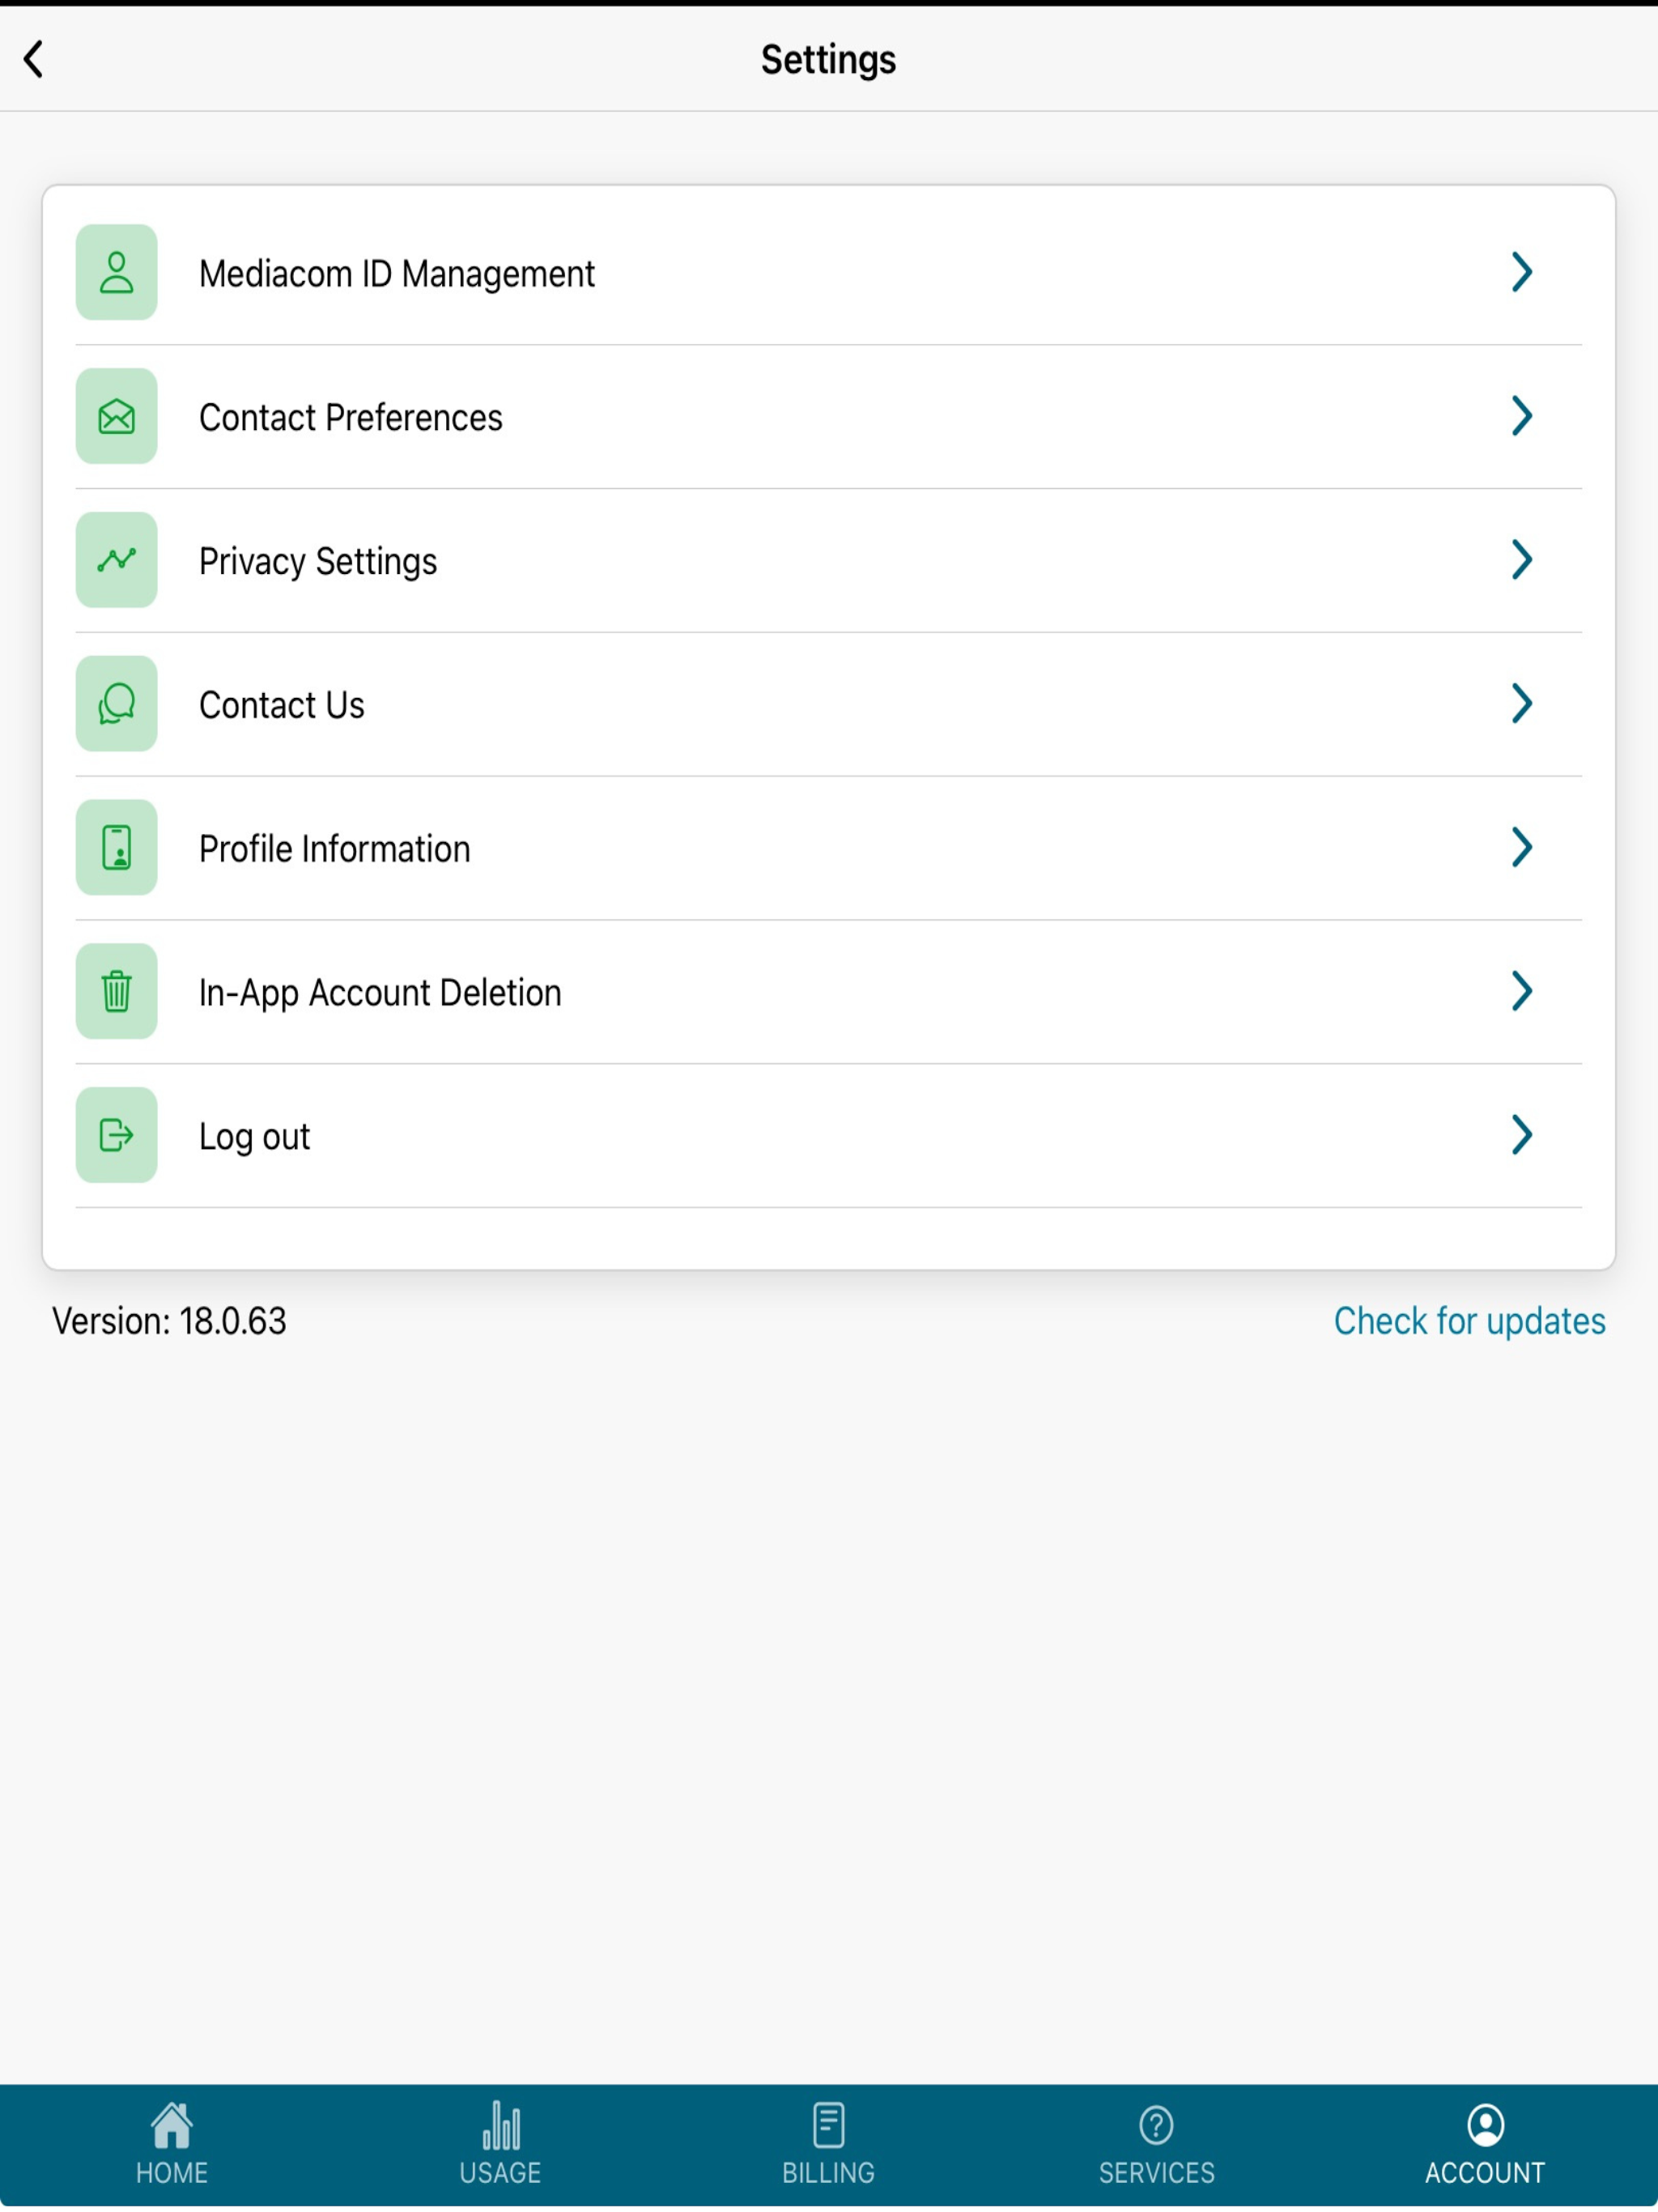This screenshot has width=1658, height=2212.
Task: Expand Mediacom ID Management via its chevron
Action: [x=1522, y=273]
